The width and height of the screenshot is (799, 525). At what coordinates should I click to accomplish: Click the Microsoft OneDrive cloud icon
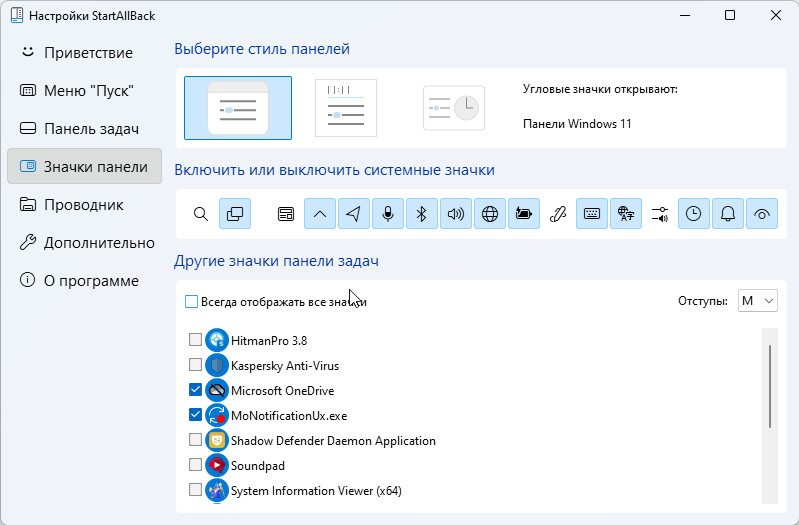(x=217, y=390)
